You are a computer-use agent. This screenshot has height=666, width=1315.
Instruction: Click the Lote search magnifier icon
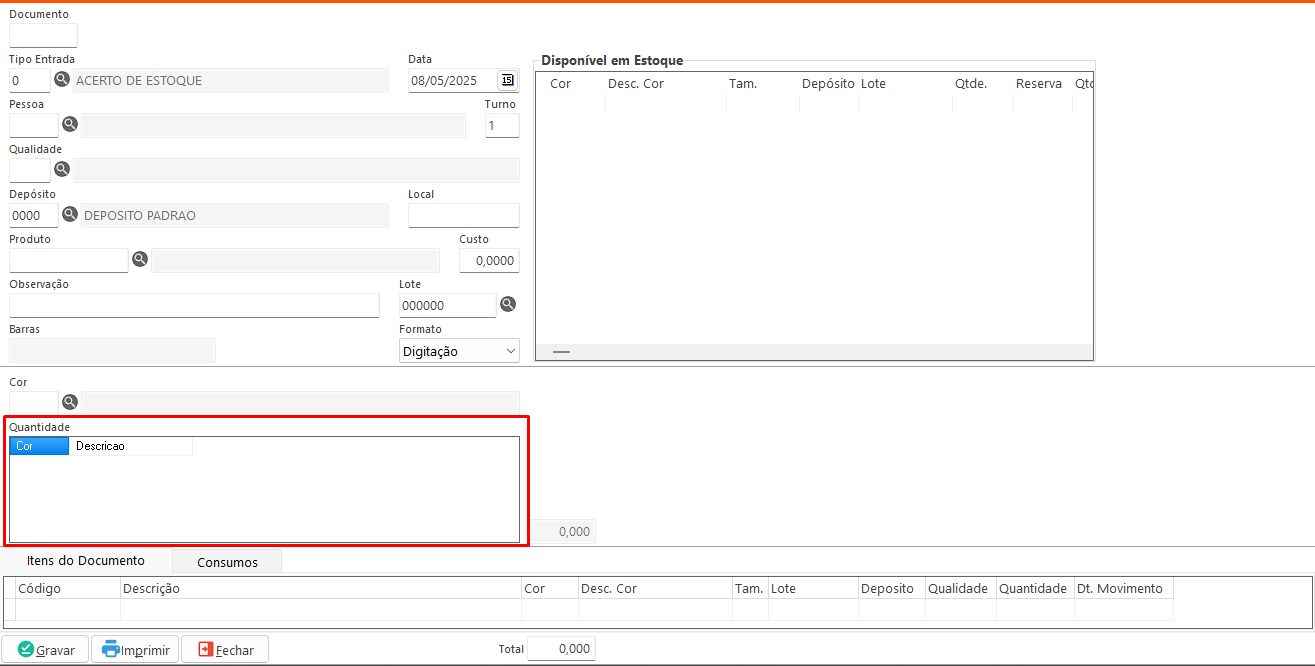[508, 304]
